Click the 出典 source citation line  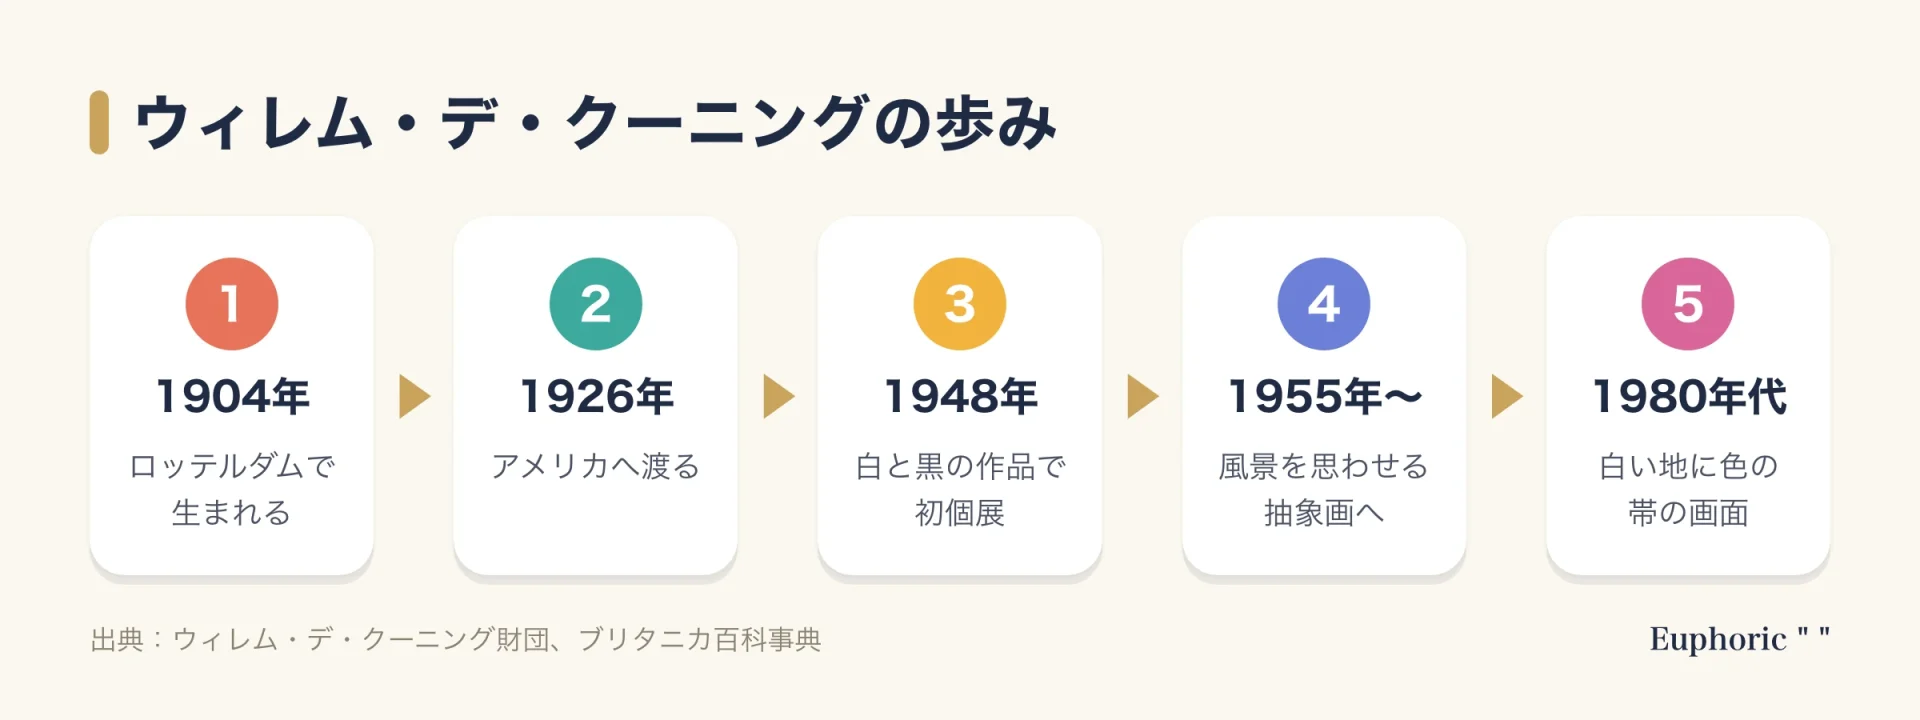point(456,639)
